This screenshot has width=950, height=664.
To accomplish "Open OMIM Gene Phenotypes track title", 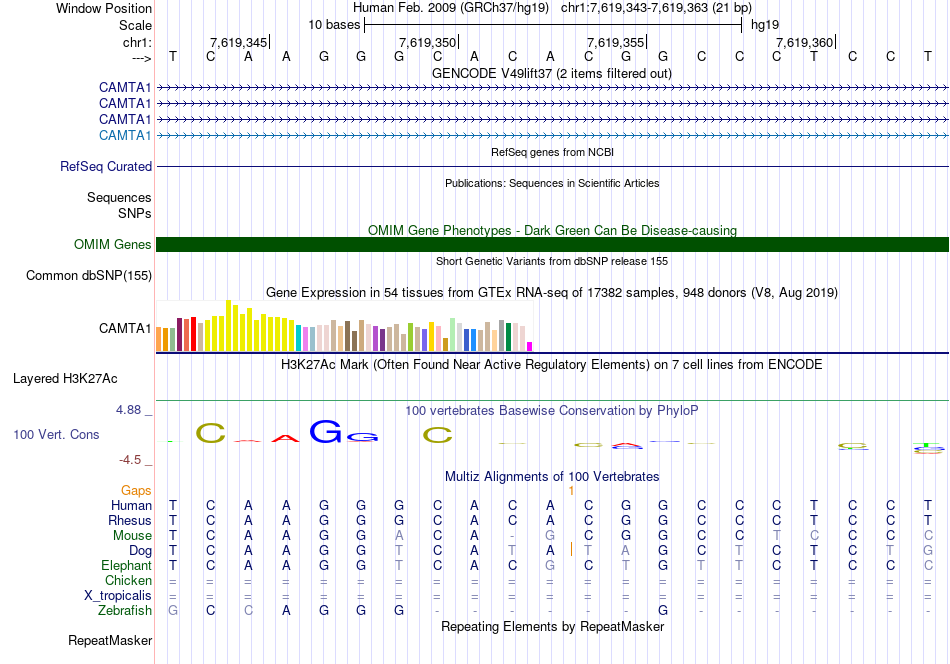I will pos(552,230).
